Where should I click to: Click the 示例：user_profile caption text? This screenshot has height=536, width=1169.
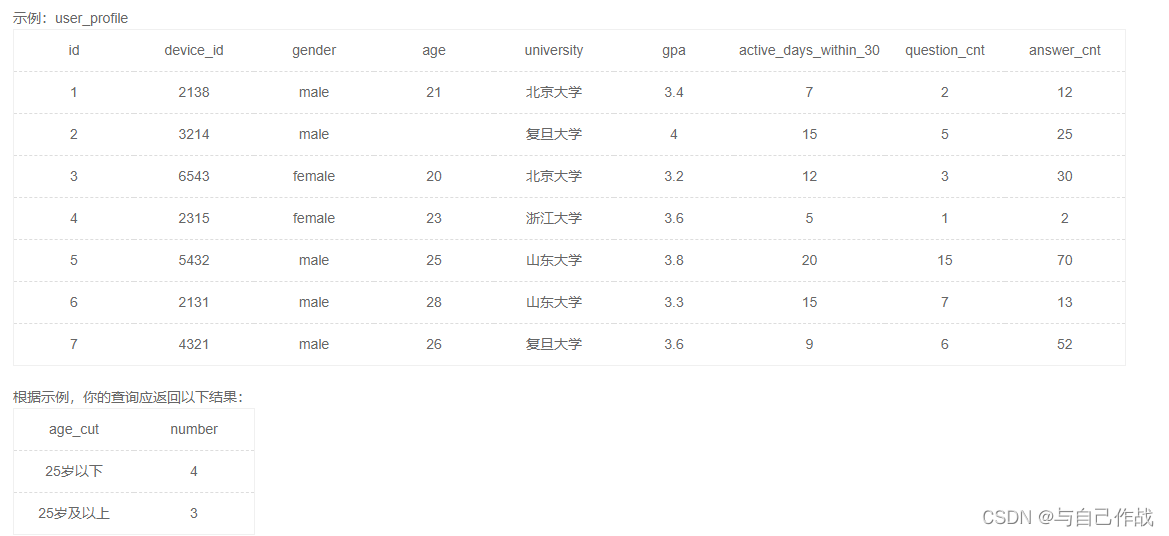70,18
